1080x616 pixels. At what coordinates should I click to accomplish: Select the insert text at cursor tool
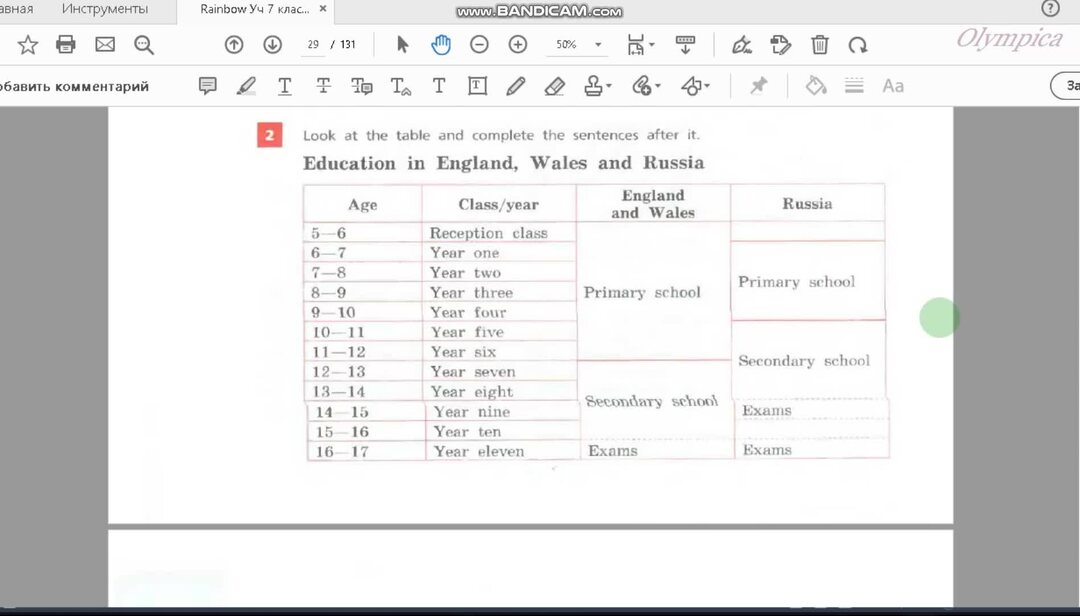(x=401, y=86)
